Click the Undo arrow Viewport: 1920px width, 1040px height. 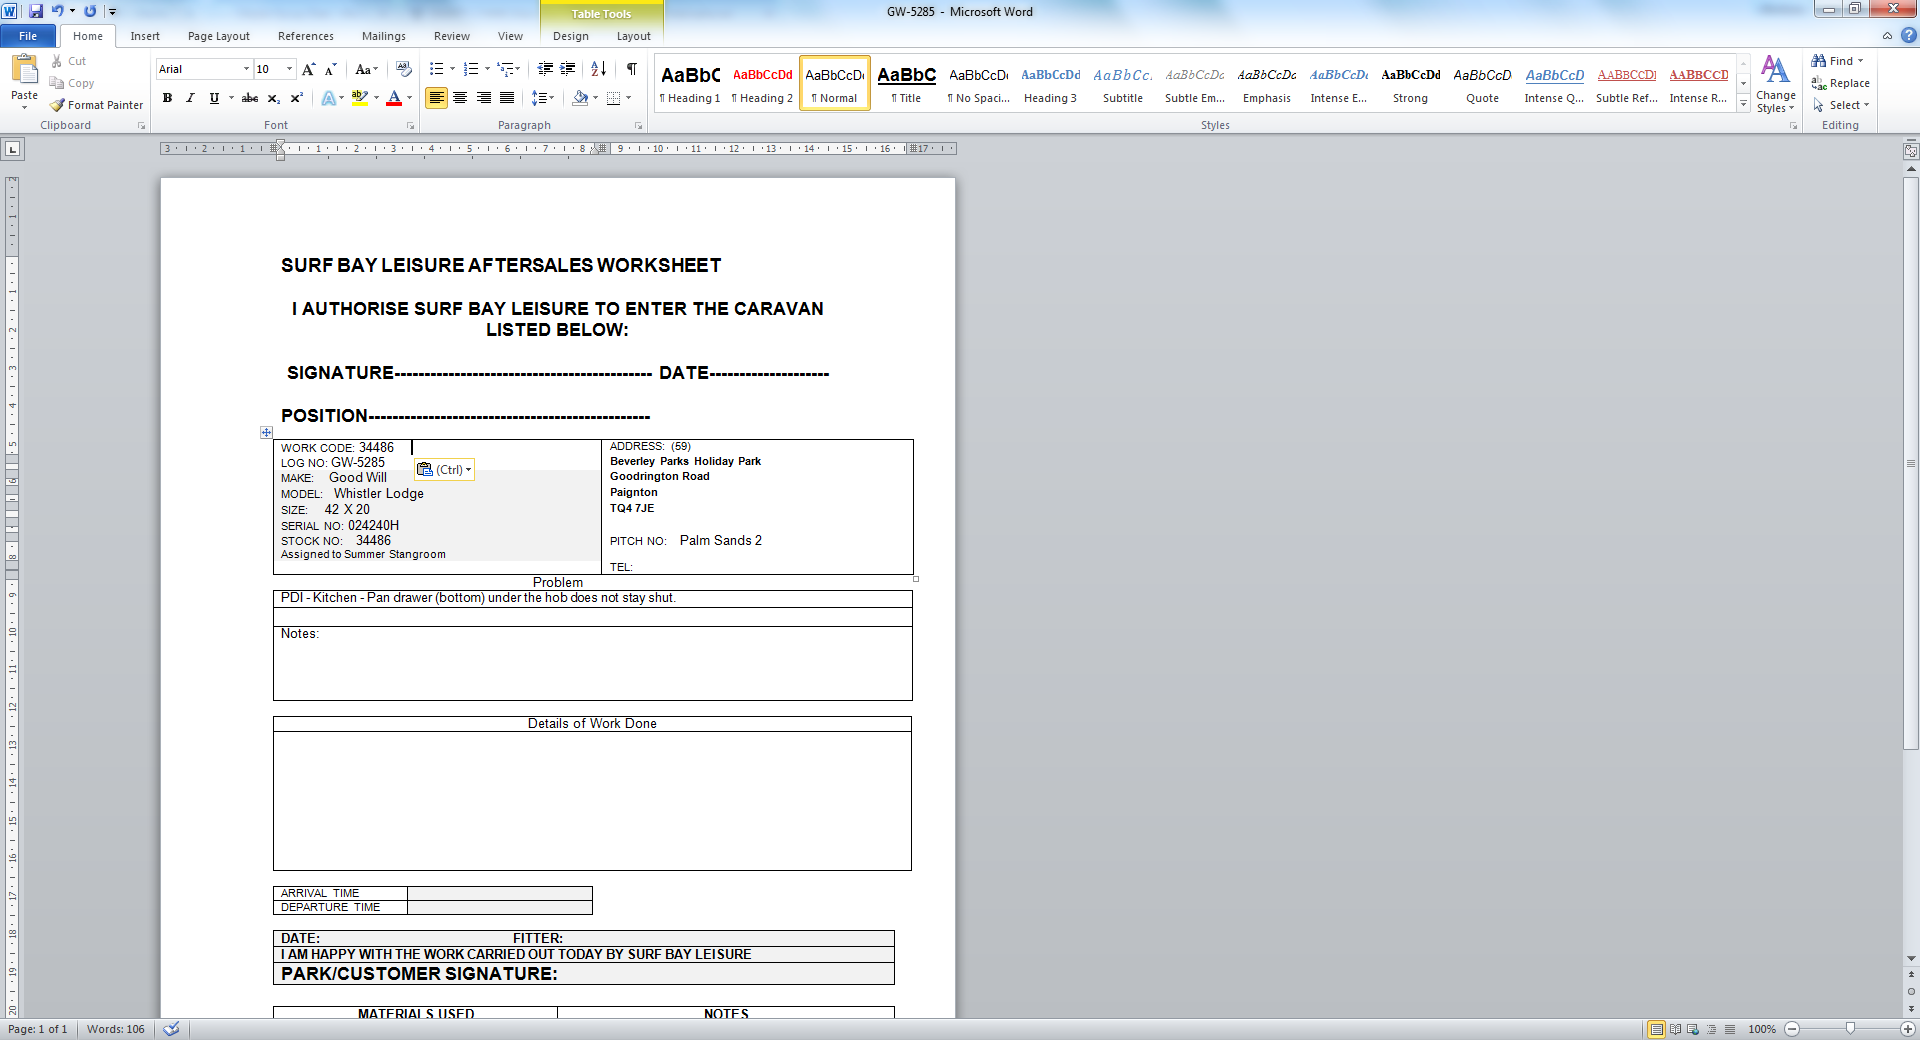pos(57,11)
